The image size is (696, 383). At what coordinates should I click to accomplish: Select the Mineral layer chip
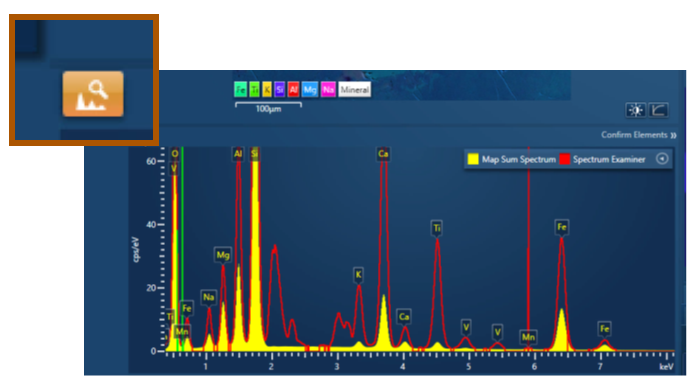pyautogui.click(x=355, y=90)
